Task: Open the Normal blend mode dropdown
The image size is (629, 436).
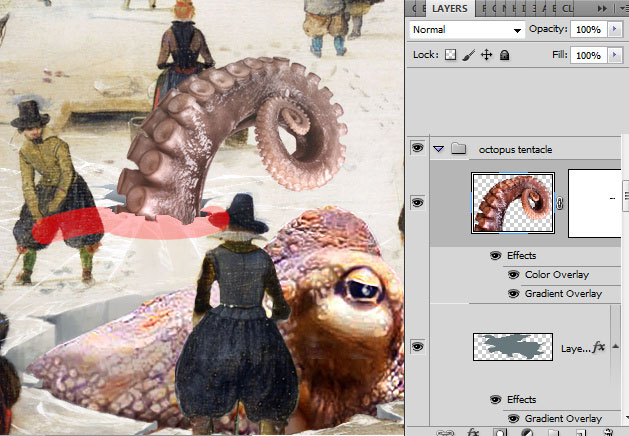Action: pyautogui.click(x=467, y=30)
